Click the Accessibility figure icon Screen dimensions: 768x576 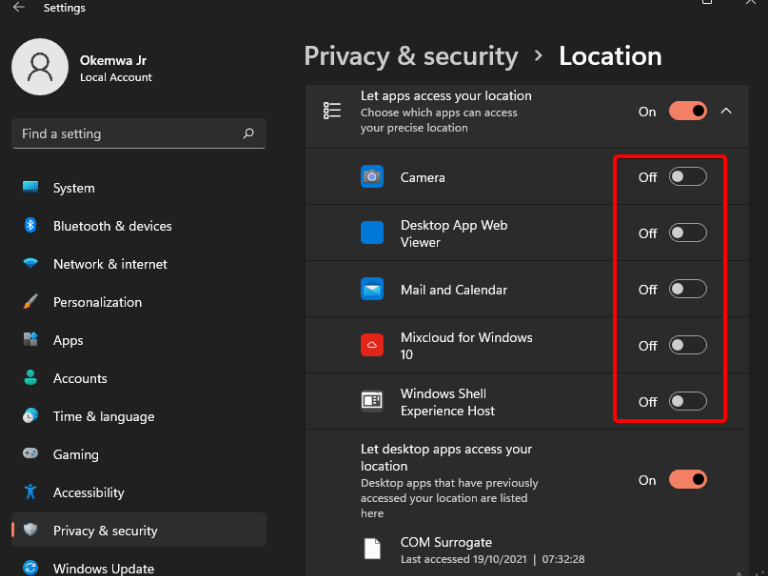(x=30, y=491)
